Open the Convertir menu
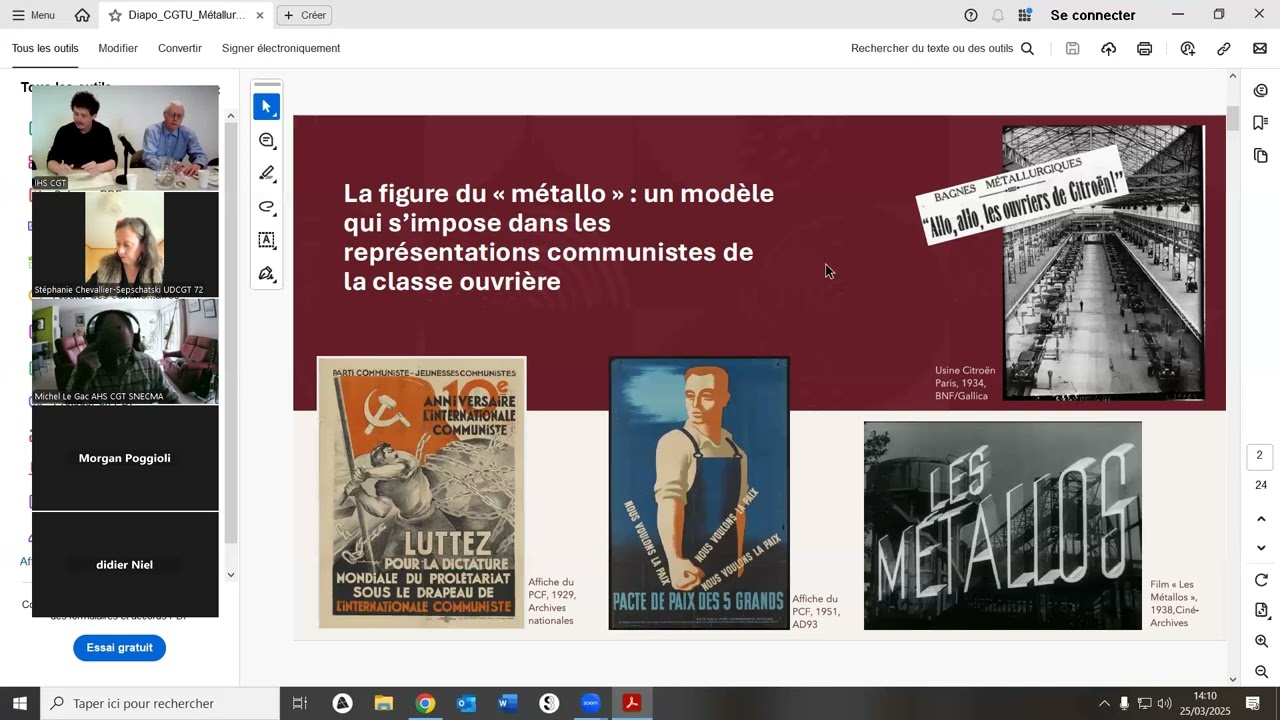This screenshot has width=1280, height=720. (x=180, y=48)
